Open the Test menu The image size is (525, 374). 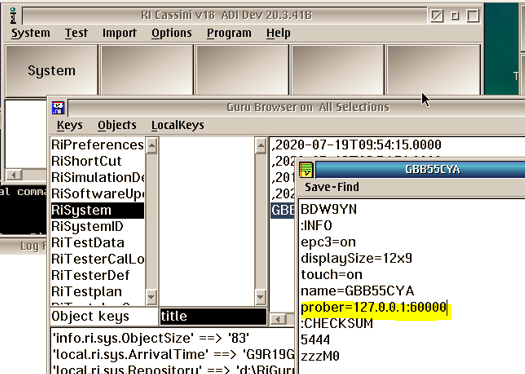click(76, 33)
